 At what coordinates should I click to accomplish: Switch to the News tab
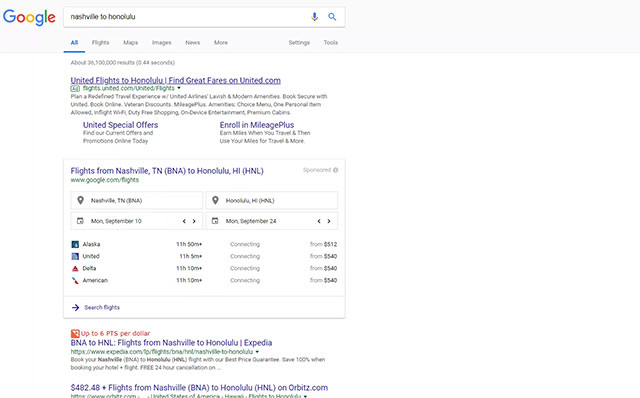(x=193, y=42)
